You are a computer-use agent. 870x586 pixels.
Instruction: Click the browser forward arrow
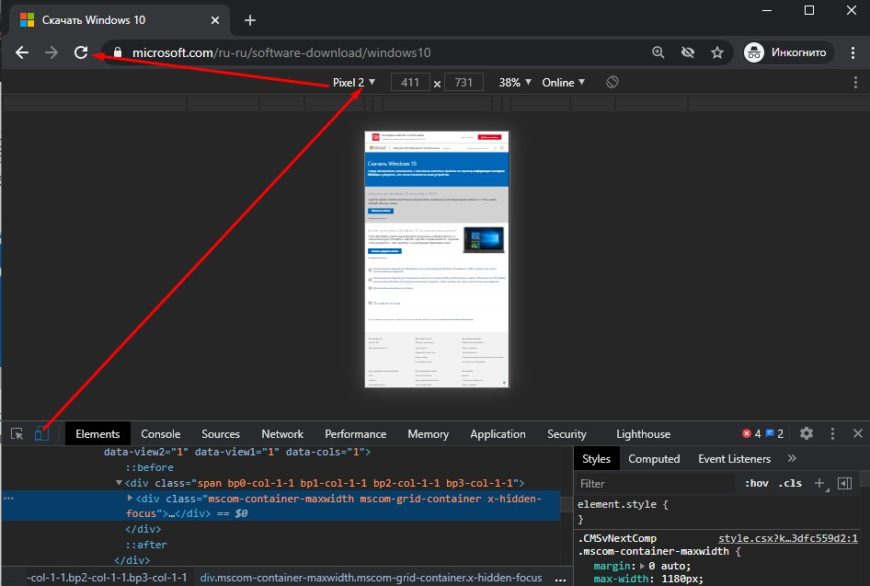[52, 53]
